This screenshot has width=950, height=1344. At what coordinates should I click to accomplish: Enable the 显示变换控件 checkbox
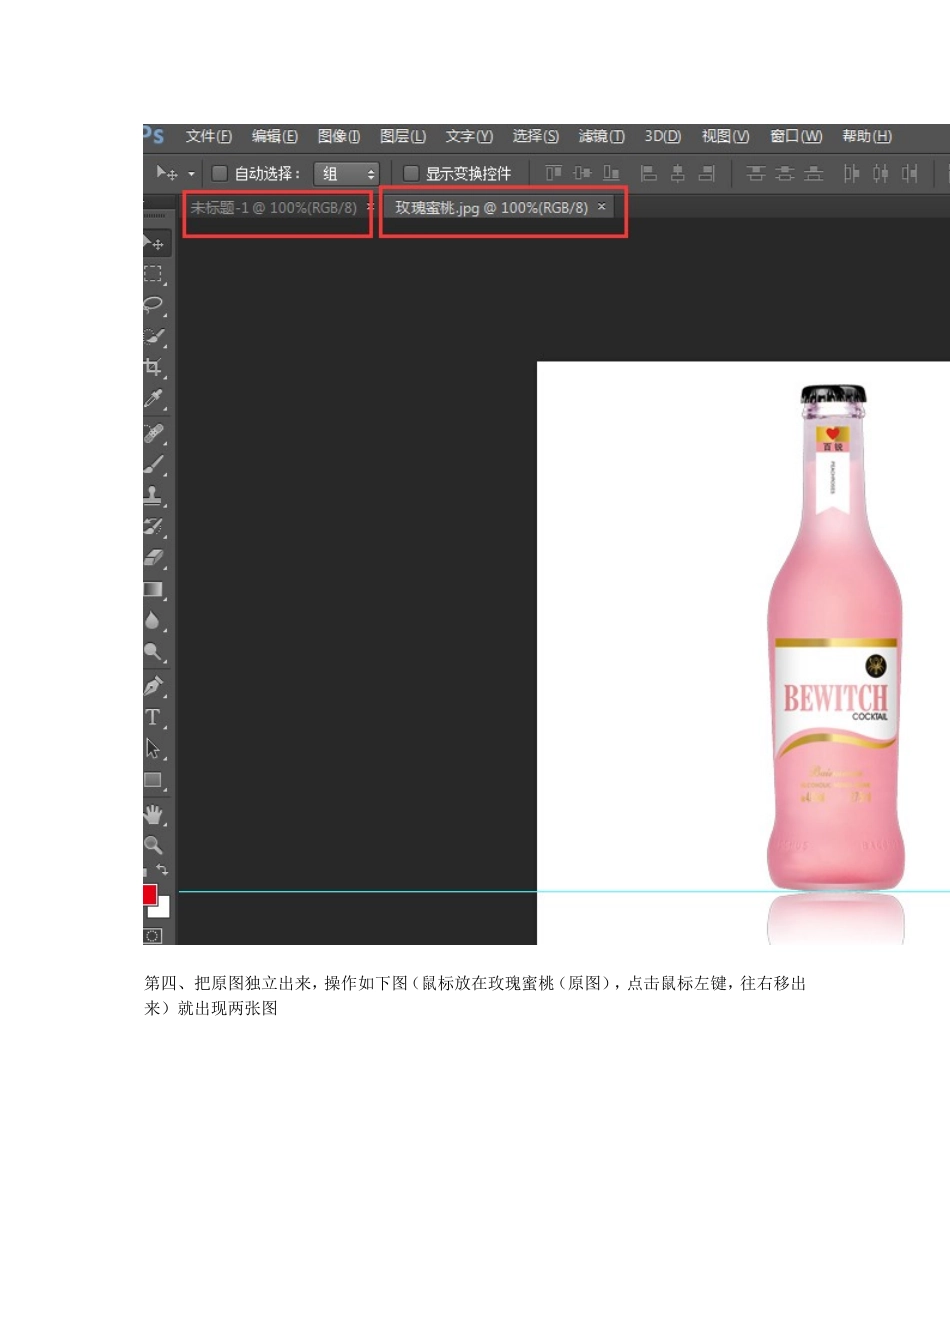coord(411,173)
